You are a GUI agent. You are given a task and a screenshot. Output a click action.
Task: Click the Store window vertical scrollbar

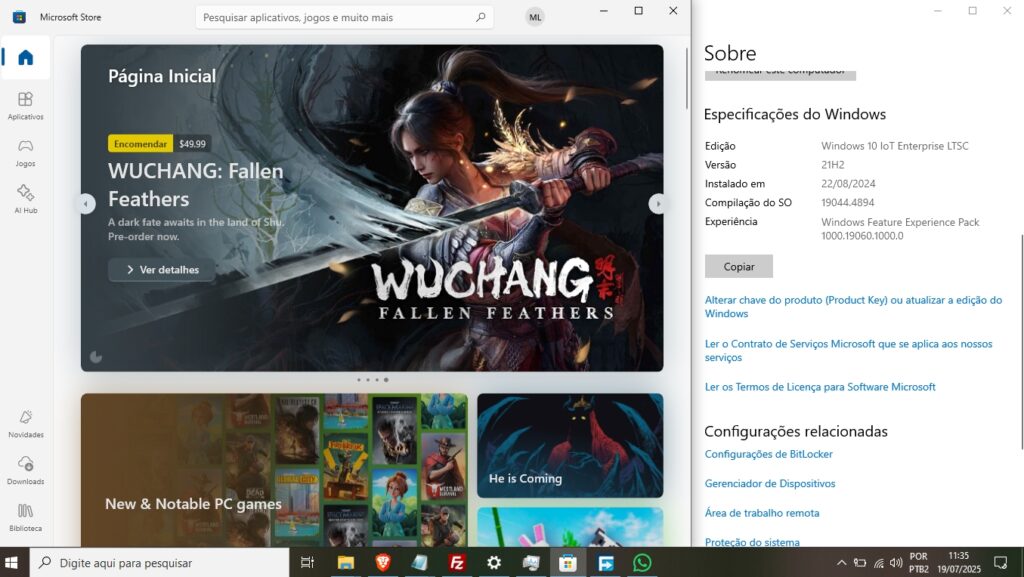[686, 78]
